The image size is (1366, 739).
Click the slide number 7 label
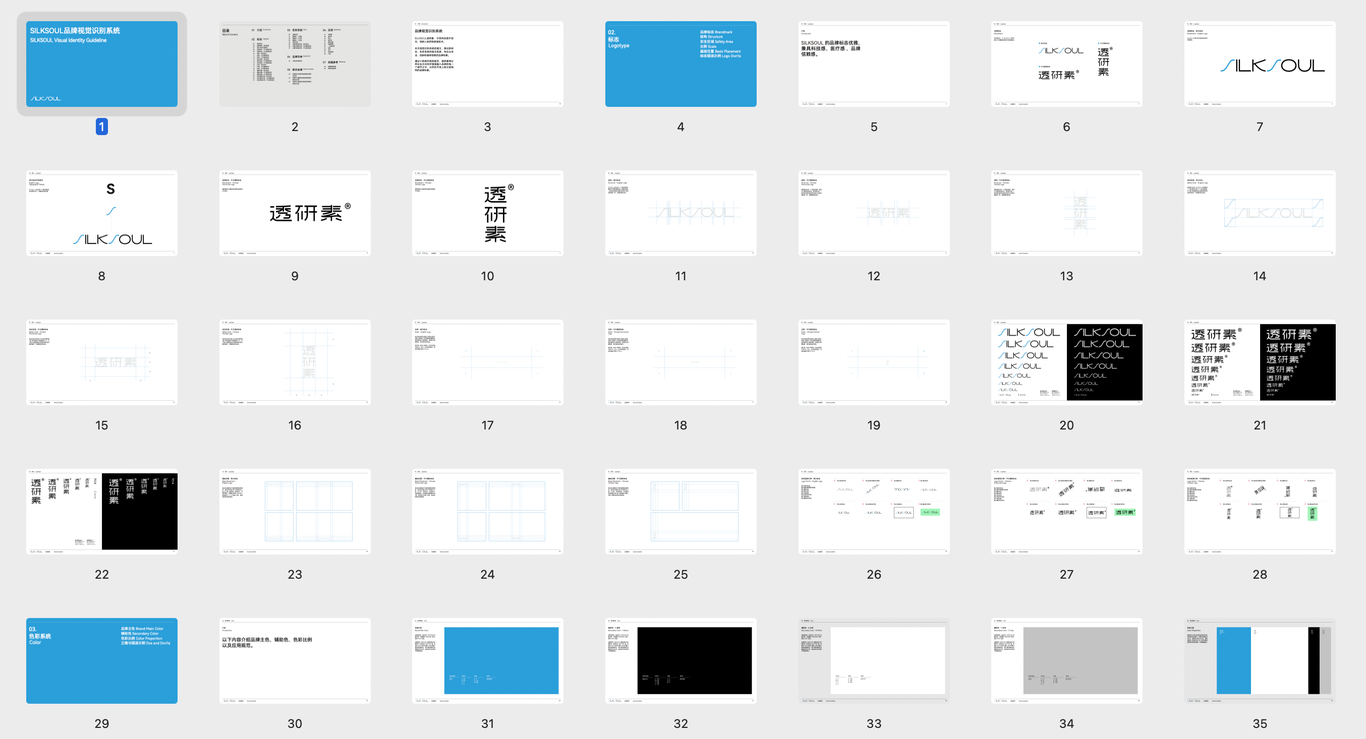(1260, 127)
